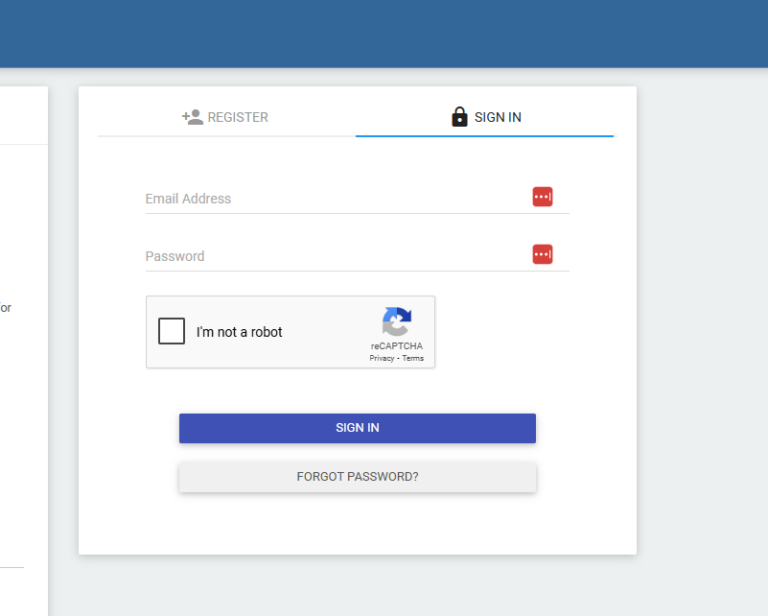This screenshot has width=768, height=616.
Task: Open the reCAPTCHA Privacy link
Action: point(381,358)
